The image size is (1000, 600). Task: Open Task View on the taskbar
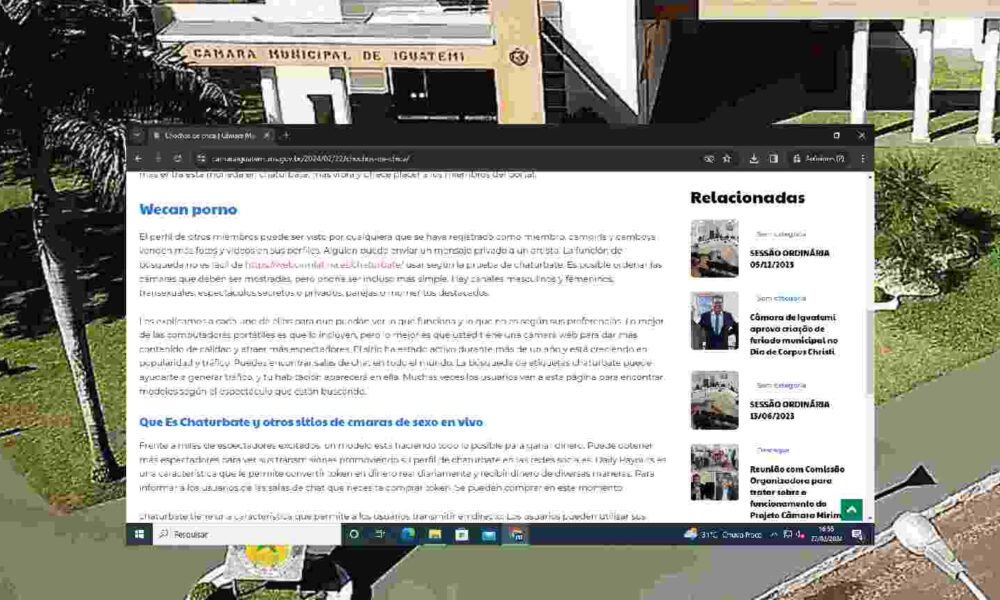coord(380,534)
